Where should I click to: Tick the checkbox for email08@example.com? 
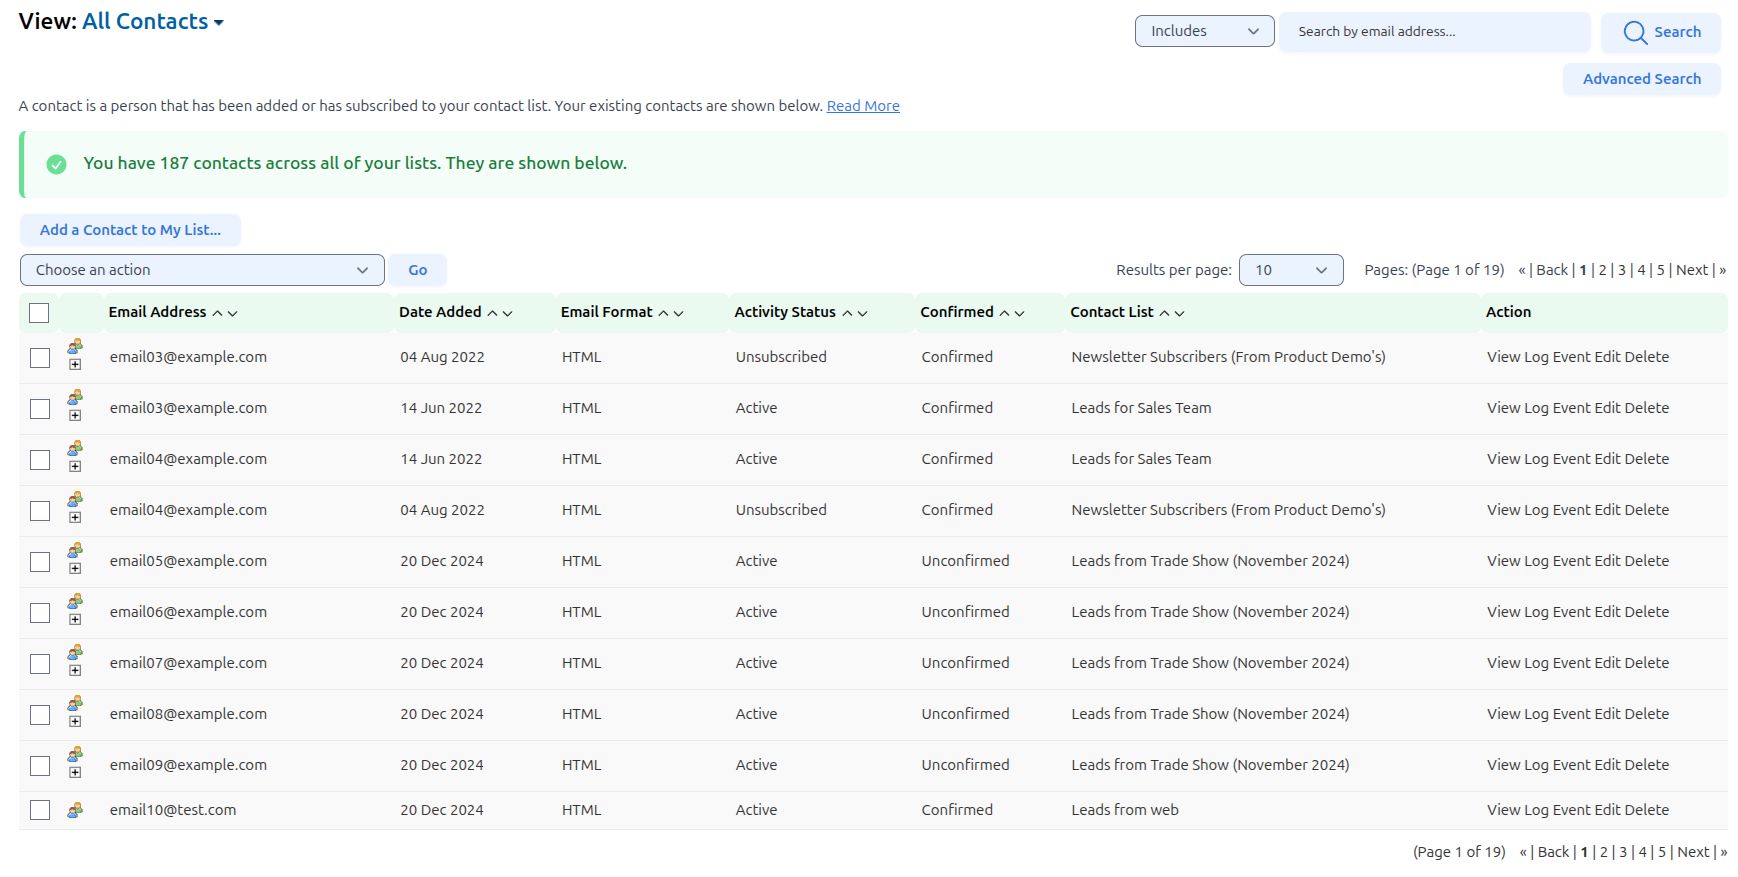coord(40,715)
